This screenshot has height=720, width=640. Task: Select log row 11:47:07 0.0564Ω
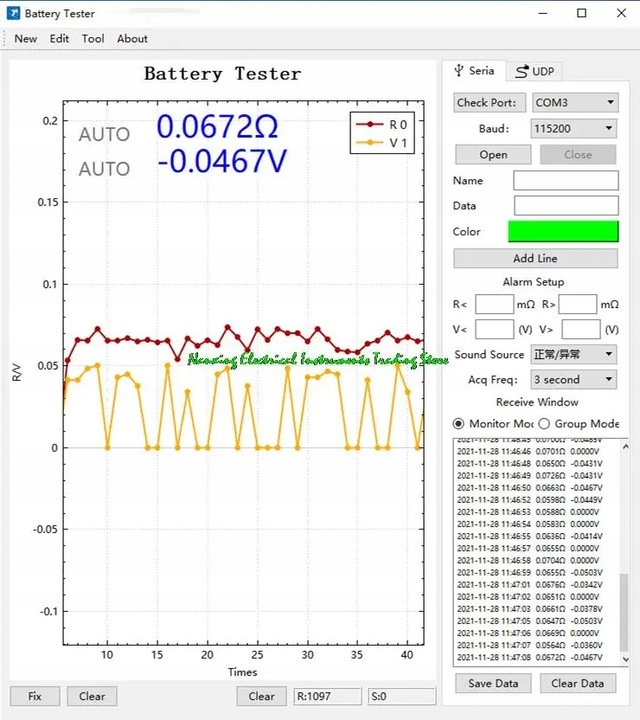tap(530, 645)
